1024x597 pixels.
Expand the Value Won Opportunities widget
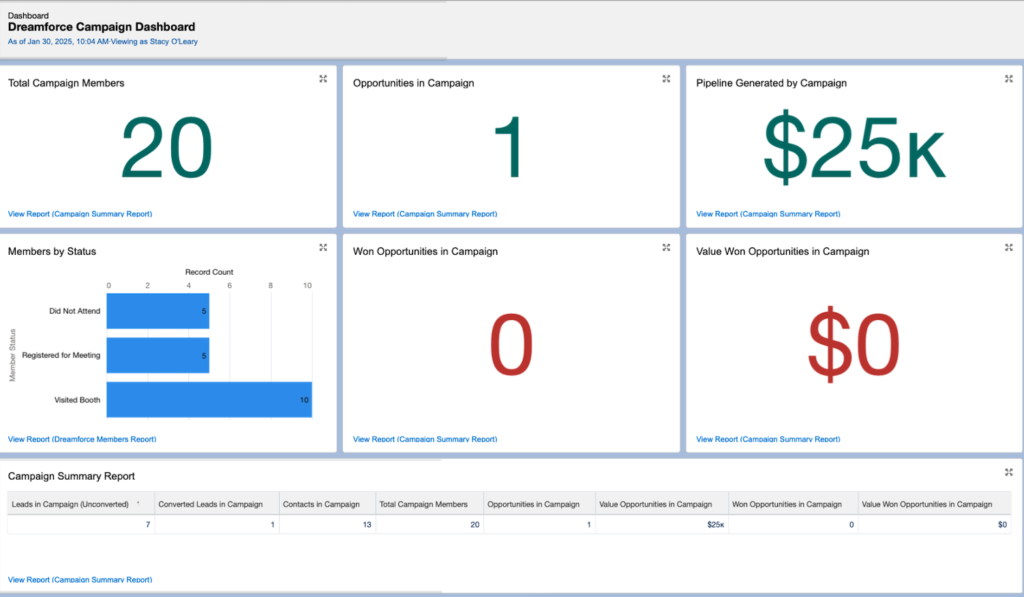(x=1008, y=248)
